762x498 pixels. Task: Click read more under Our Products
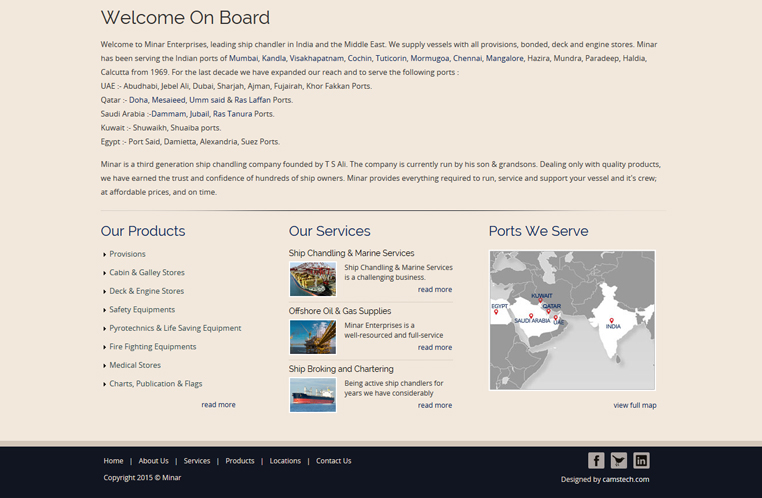tap(218, 404)
